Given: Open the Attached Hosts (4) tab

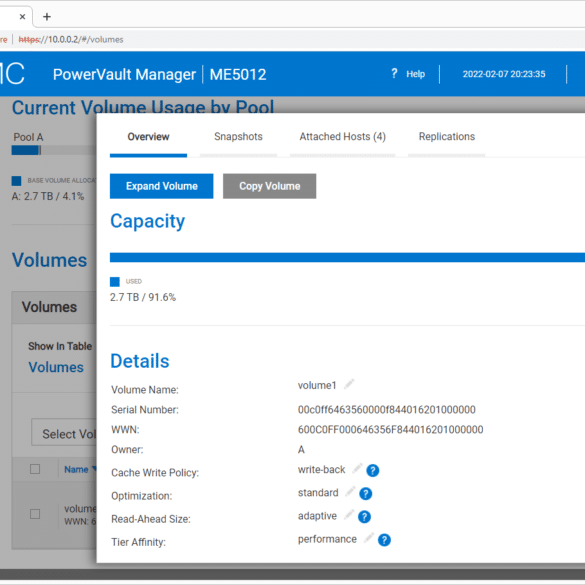Looking at the screenshot, I should point(342,137).
